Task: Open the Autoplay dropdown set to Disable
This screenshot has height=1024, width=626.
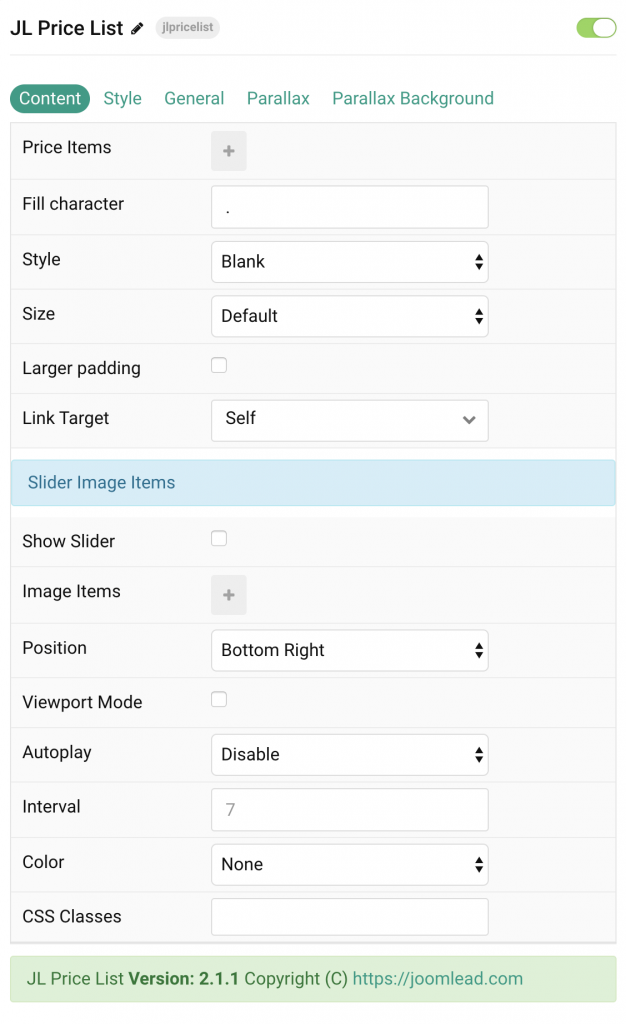Action: pyautogui.click(x=349, y=754)
